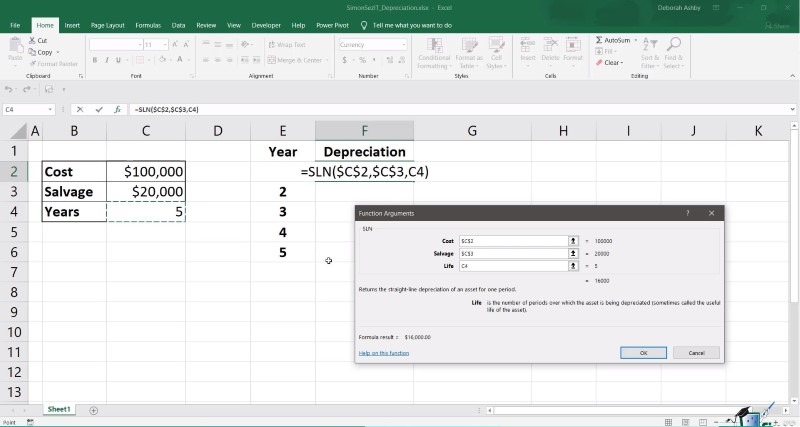
Task: Switch to the Page Layout tab
Action: [x=107, y=24]
